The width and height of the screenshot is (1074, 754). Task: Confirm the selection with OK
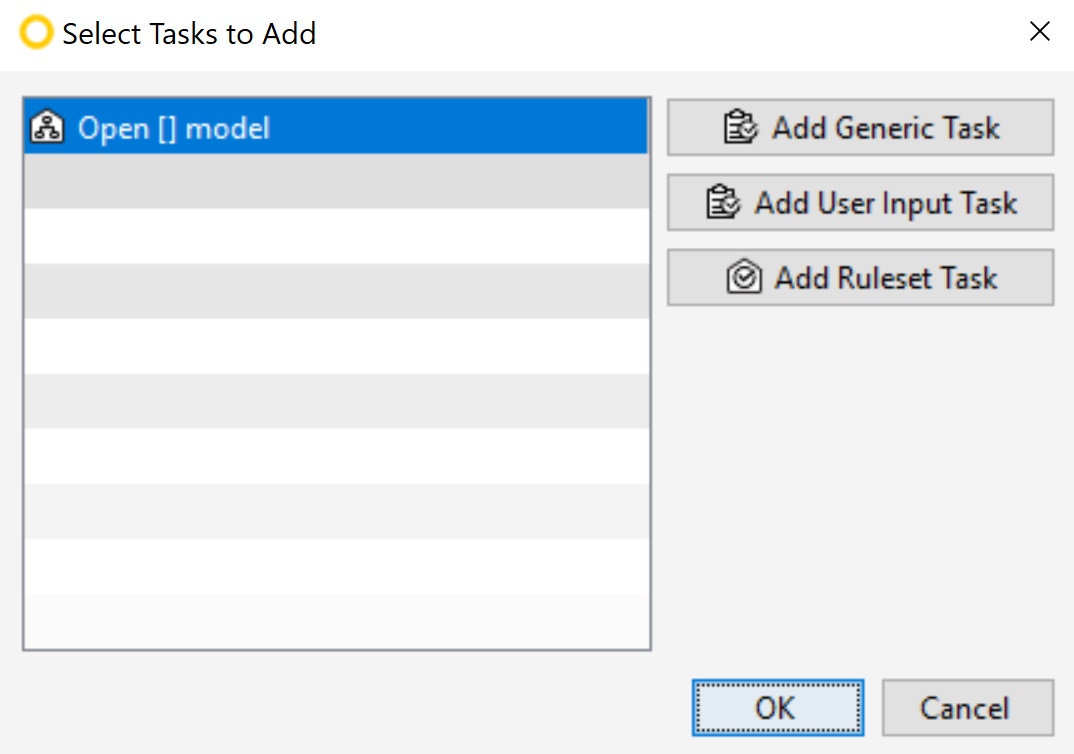pyautogui.click(x=777, y=707)
